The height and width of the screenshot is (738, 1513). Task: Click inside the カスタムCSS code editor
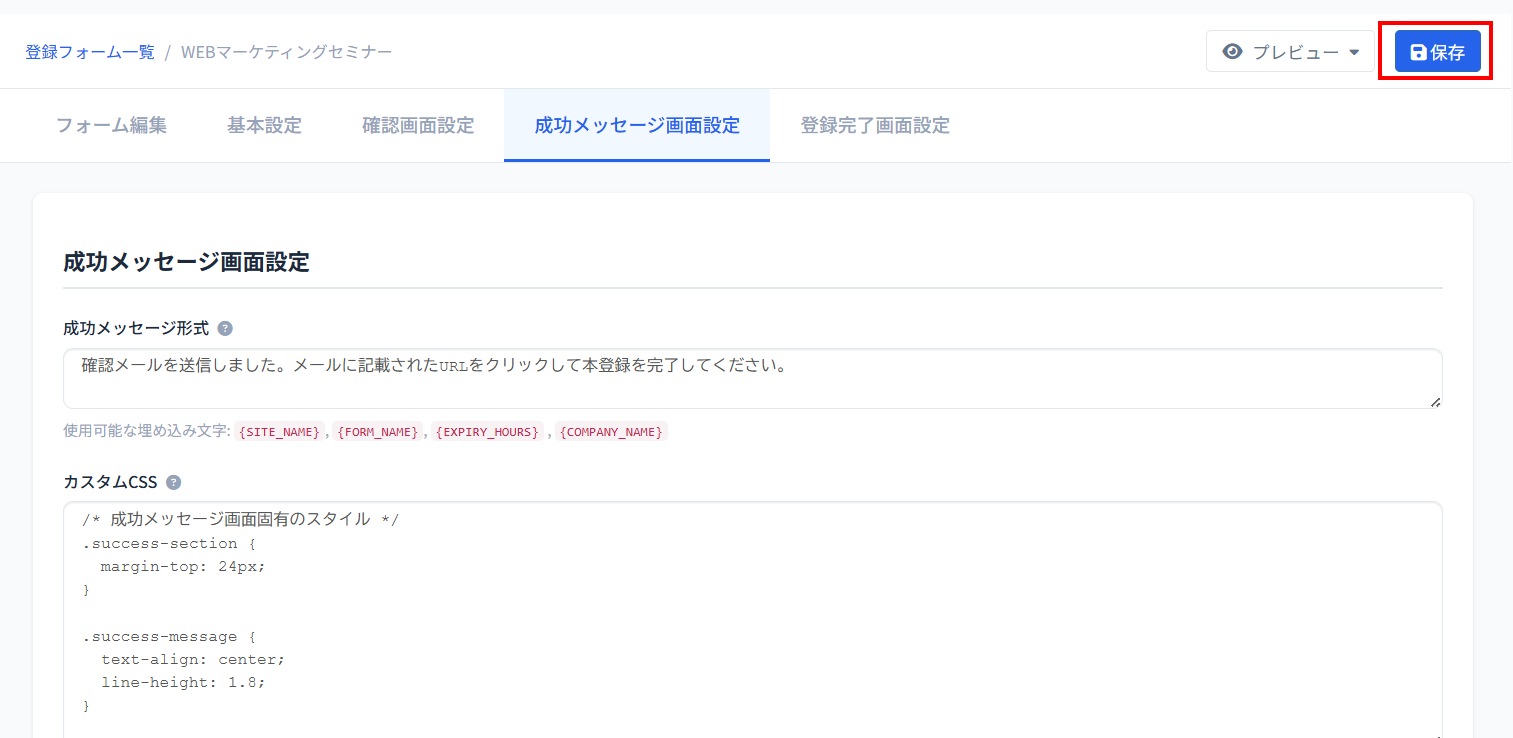tap(750, 620)
